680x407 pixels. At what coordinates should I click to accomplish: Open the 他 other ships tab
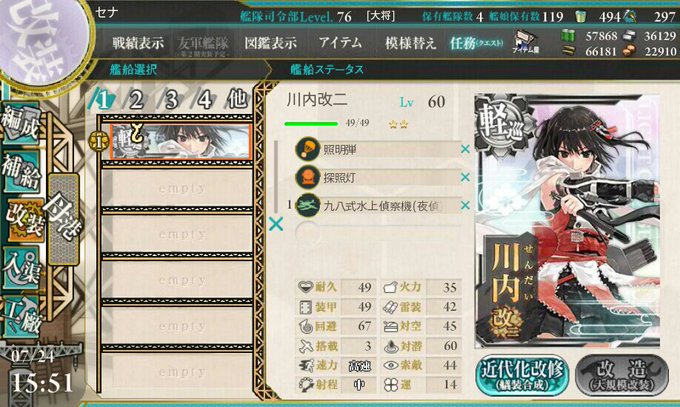pos(237,99)
